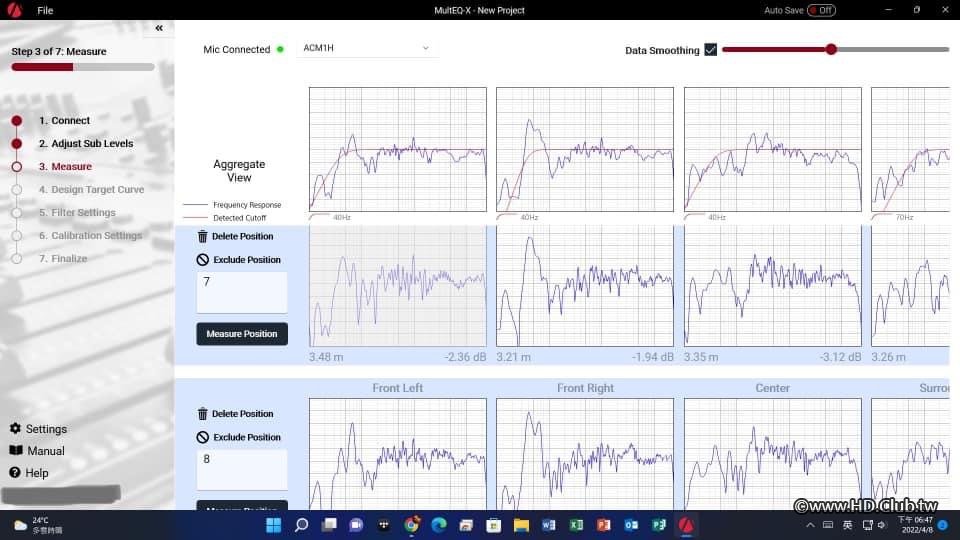Collapse the sidebar with the double chevron
The height and width of the screenshot is (540, 960).
point(159,28)
